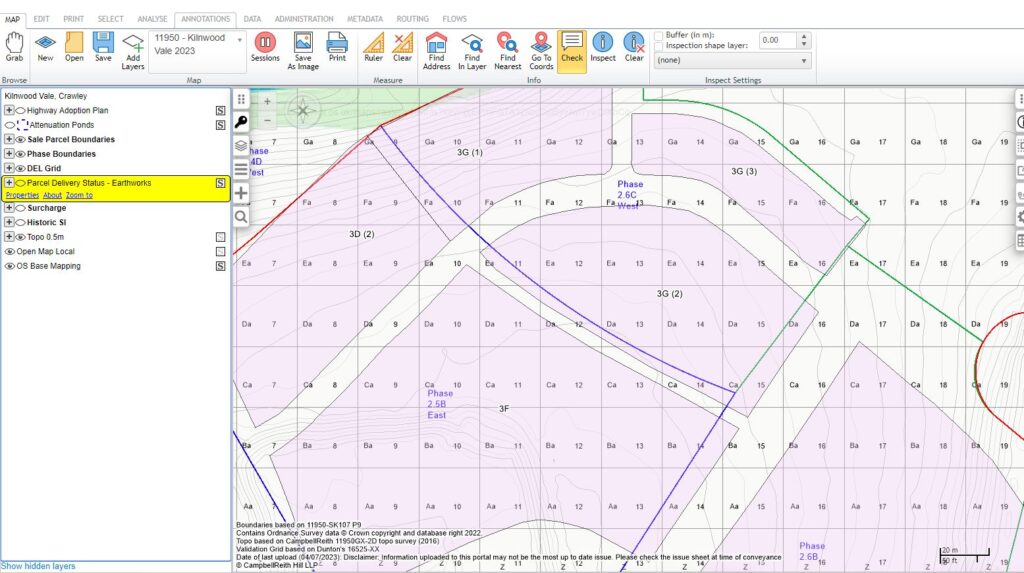Zoom in with the map plus button
Image resolution: width=1024 pixels, height=573 pixels.
[267, 101]
